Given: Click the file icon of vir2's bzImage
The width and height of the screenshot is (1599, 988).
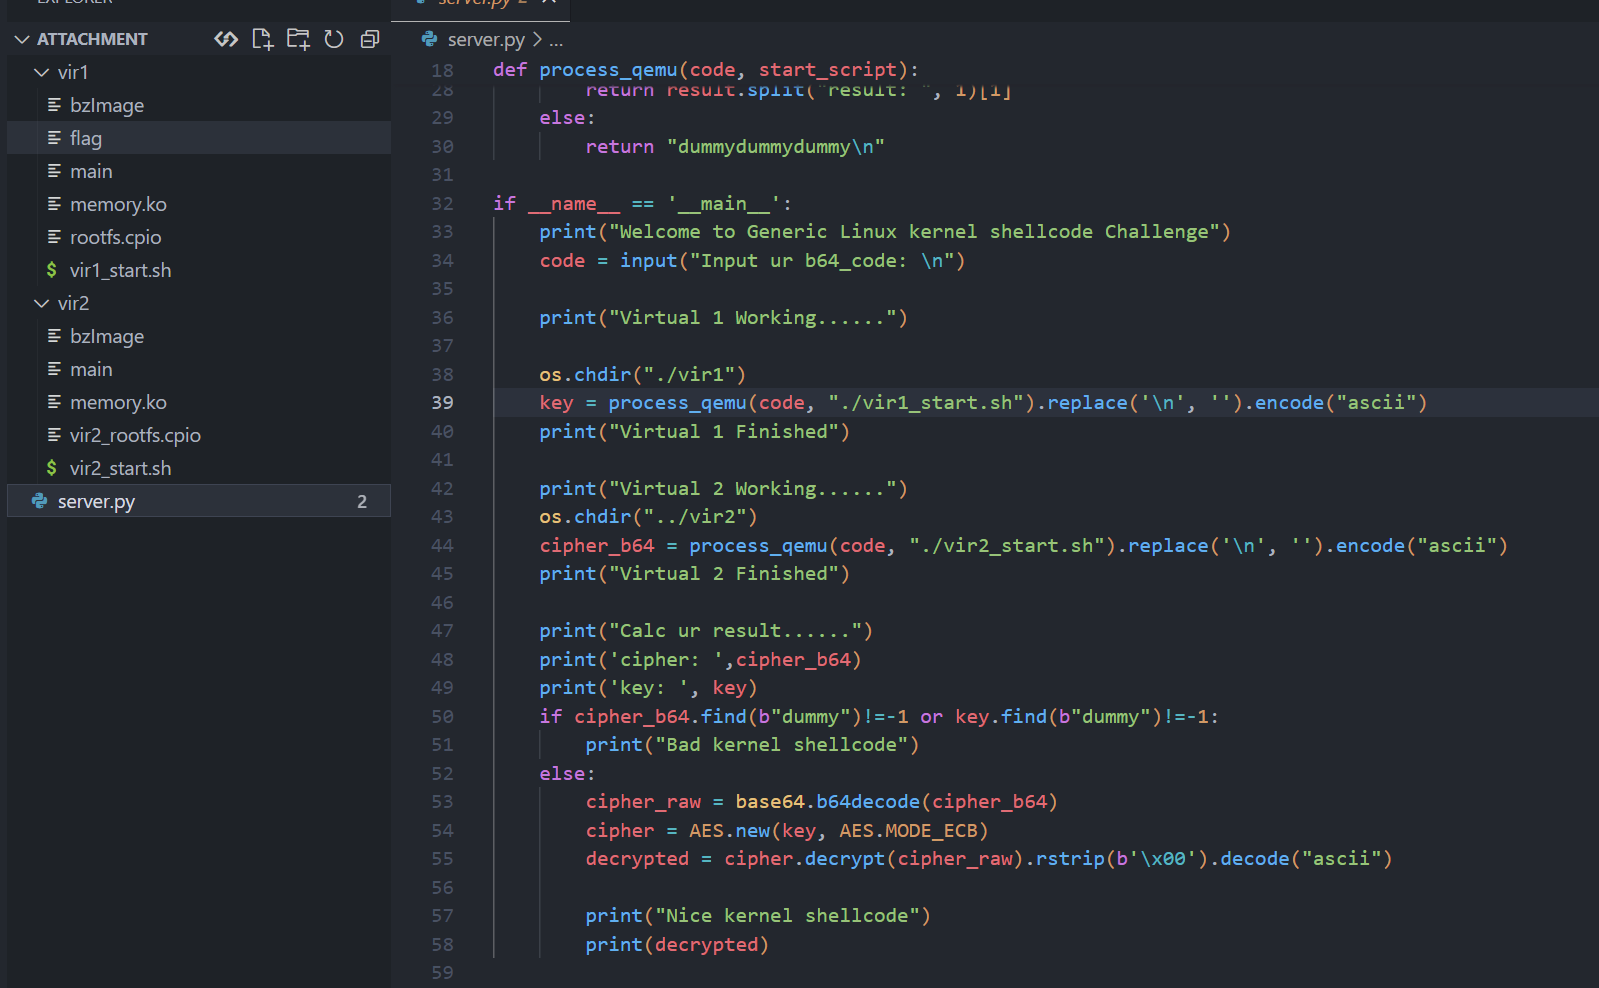Looking at the screenshot, I should click(54, 336).
